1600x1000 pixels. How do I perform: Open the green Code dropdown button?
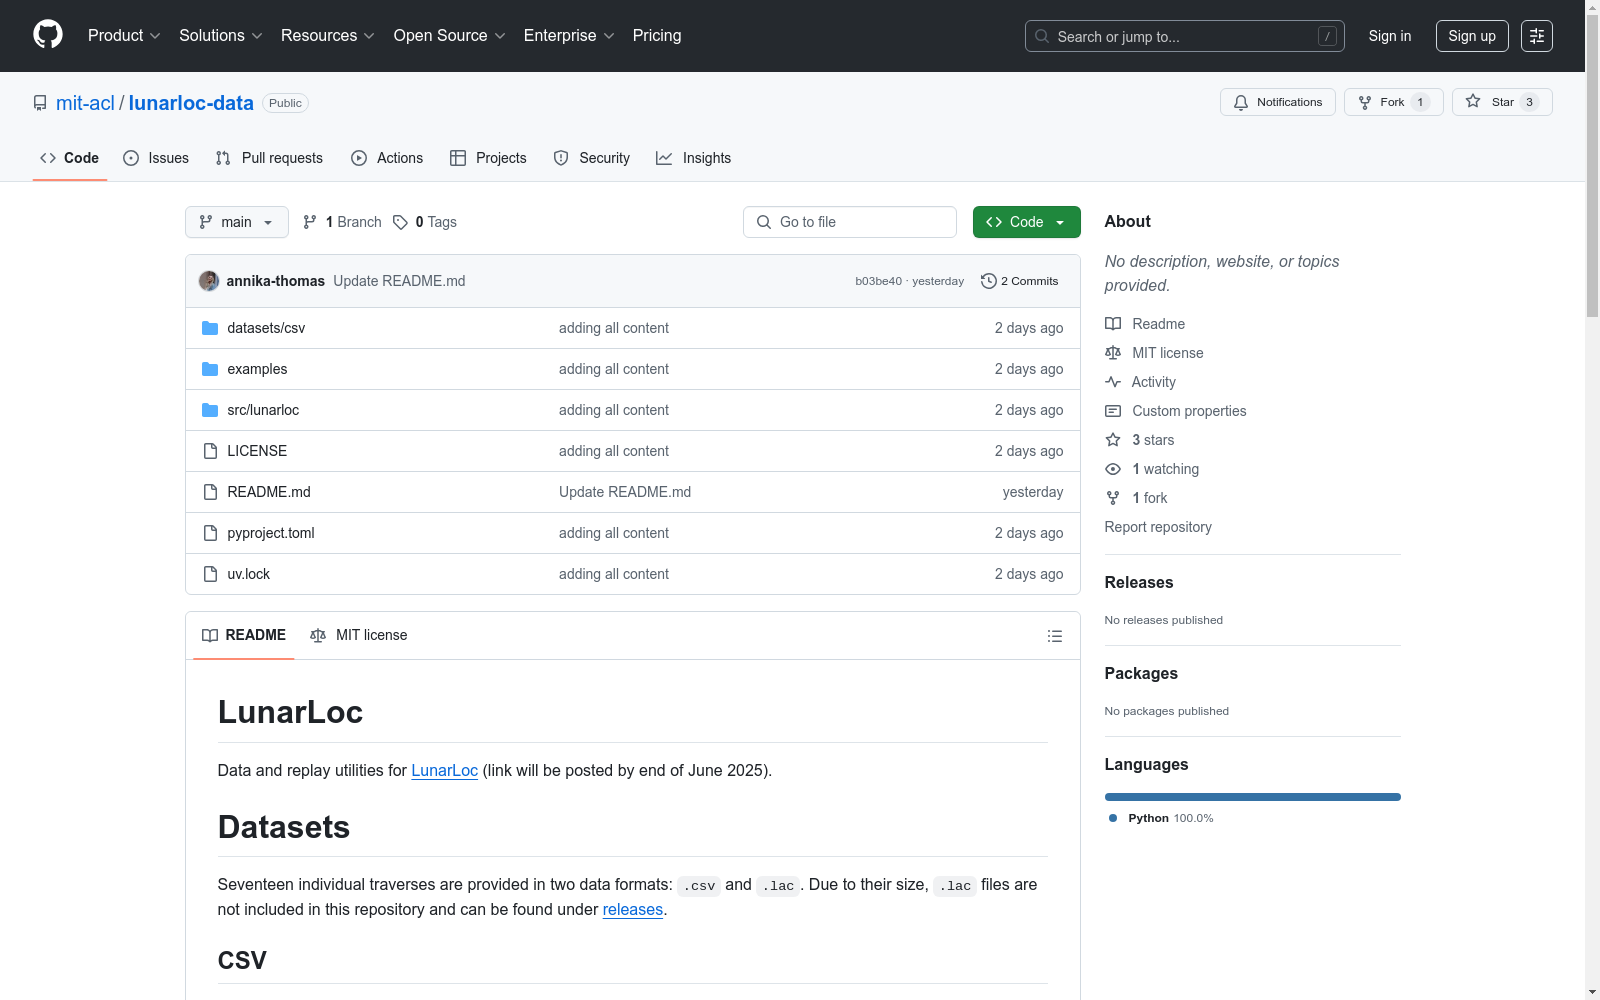1026,222
